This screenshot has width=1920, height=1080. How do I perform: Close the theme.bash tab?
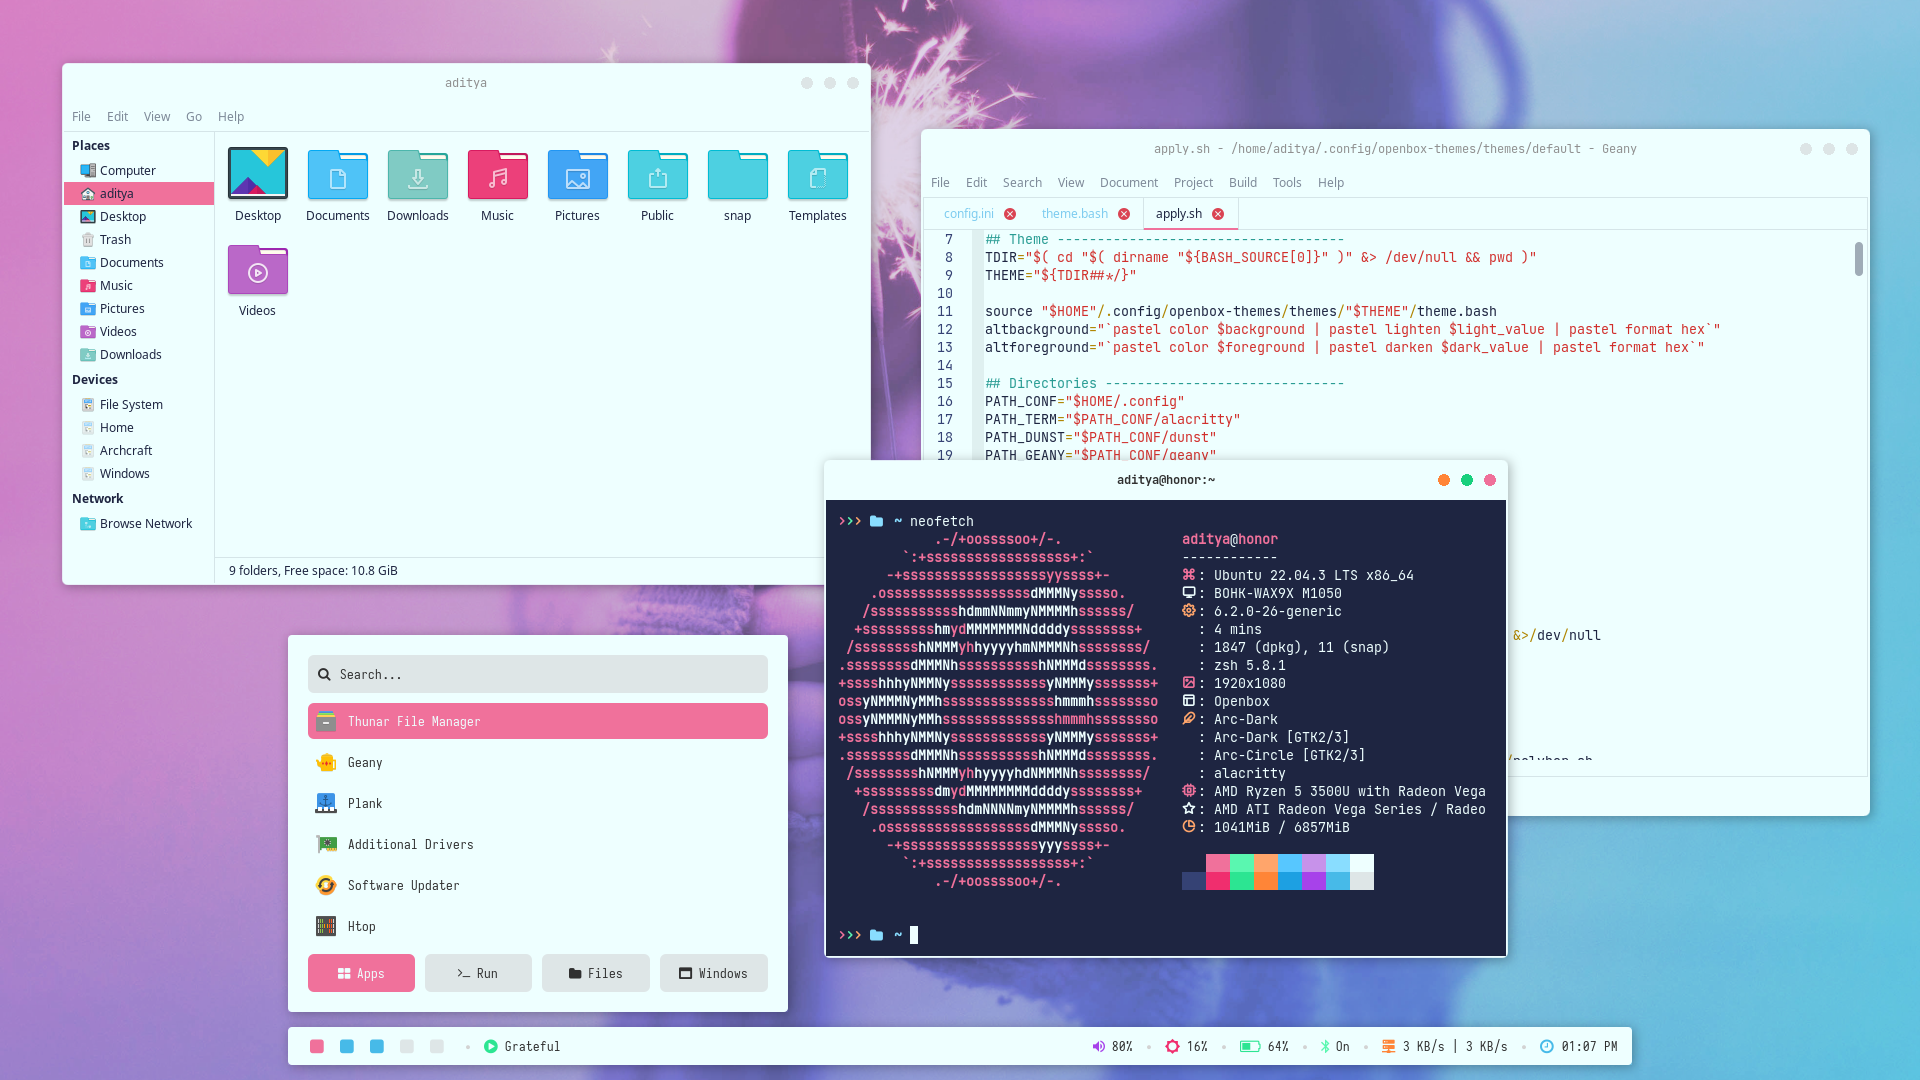coord(1124,214)
